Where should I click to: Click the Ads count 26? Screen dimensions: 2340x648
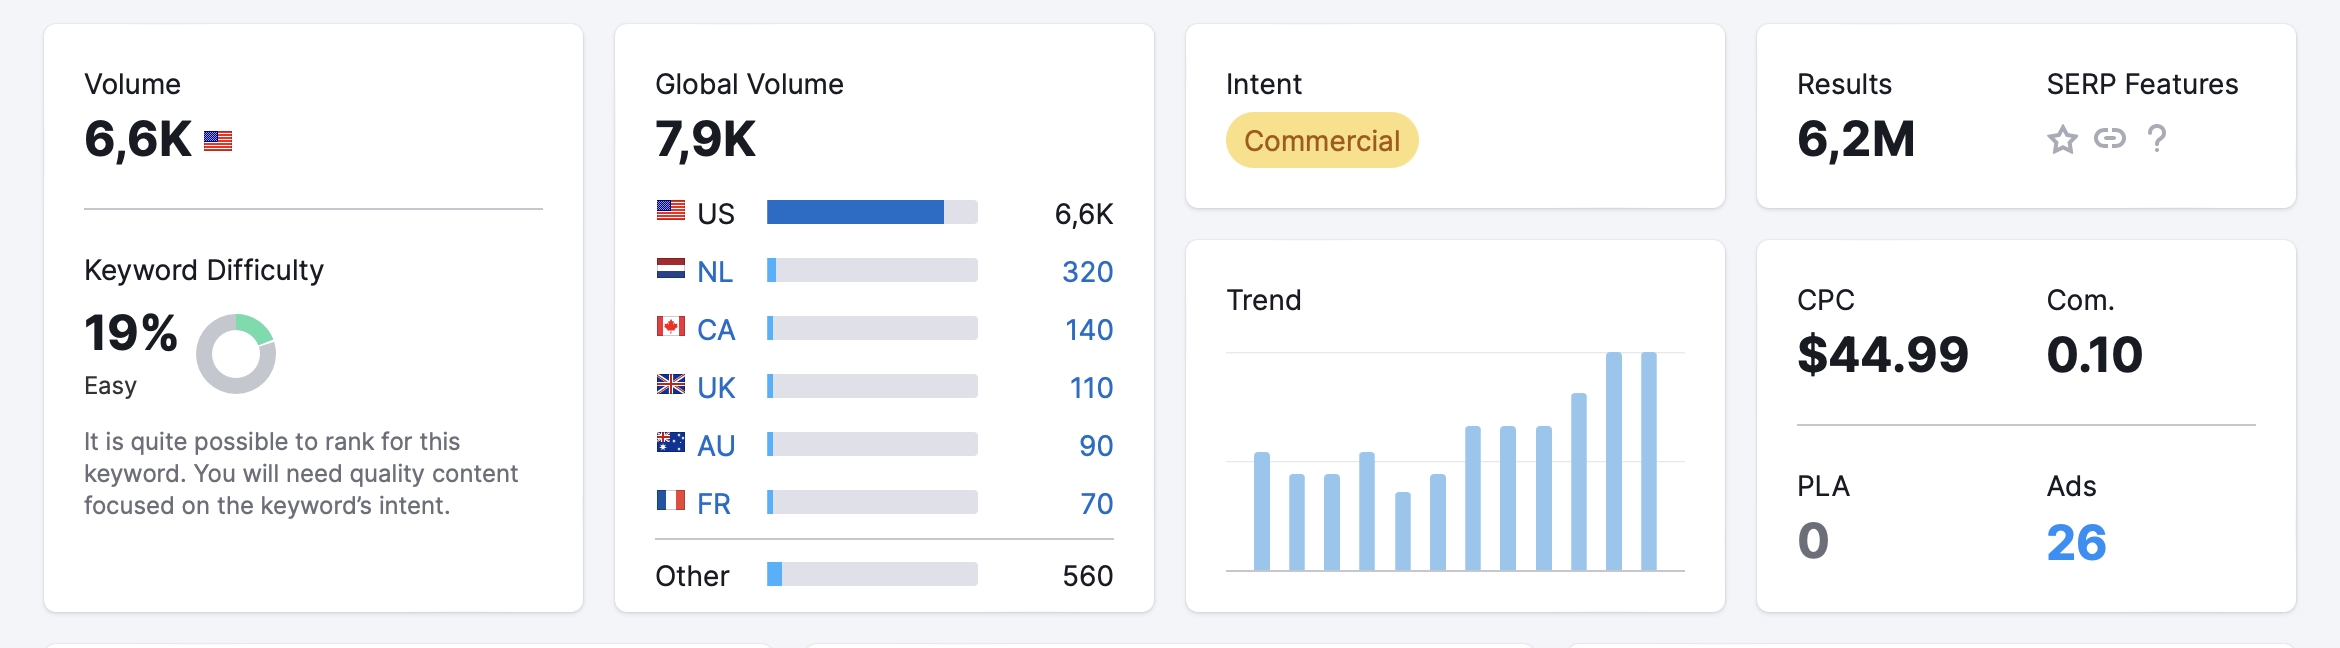pos(2076,543)
